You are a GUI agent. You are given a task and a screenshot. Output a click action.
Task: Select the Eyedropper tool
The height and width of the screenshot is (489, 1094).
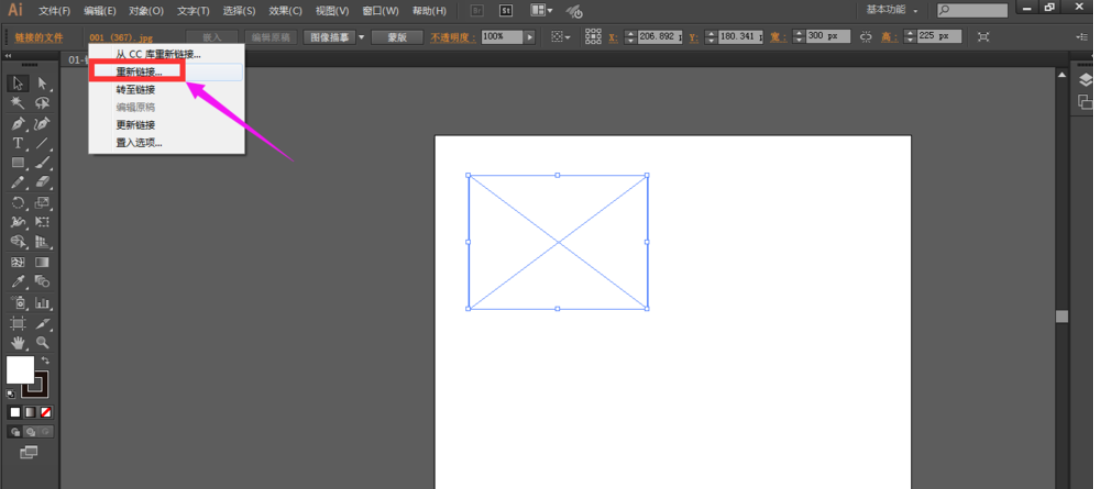(18, 282)
